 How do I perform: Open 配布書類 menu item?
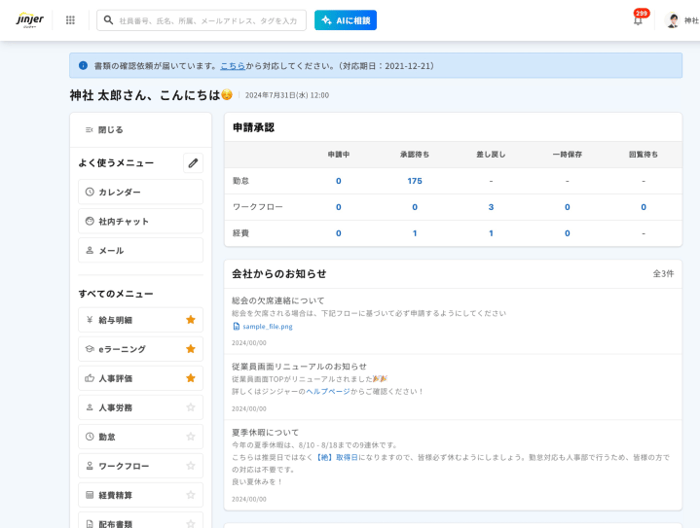[141, 521]
